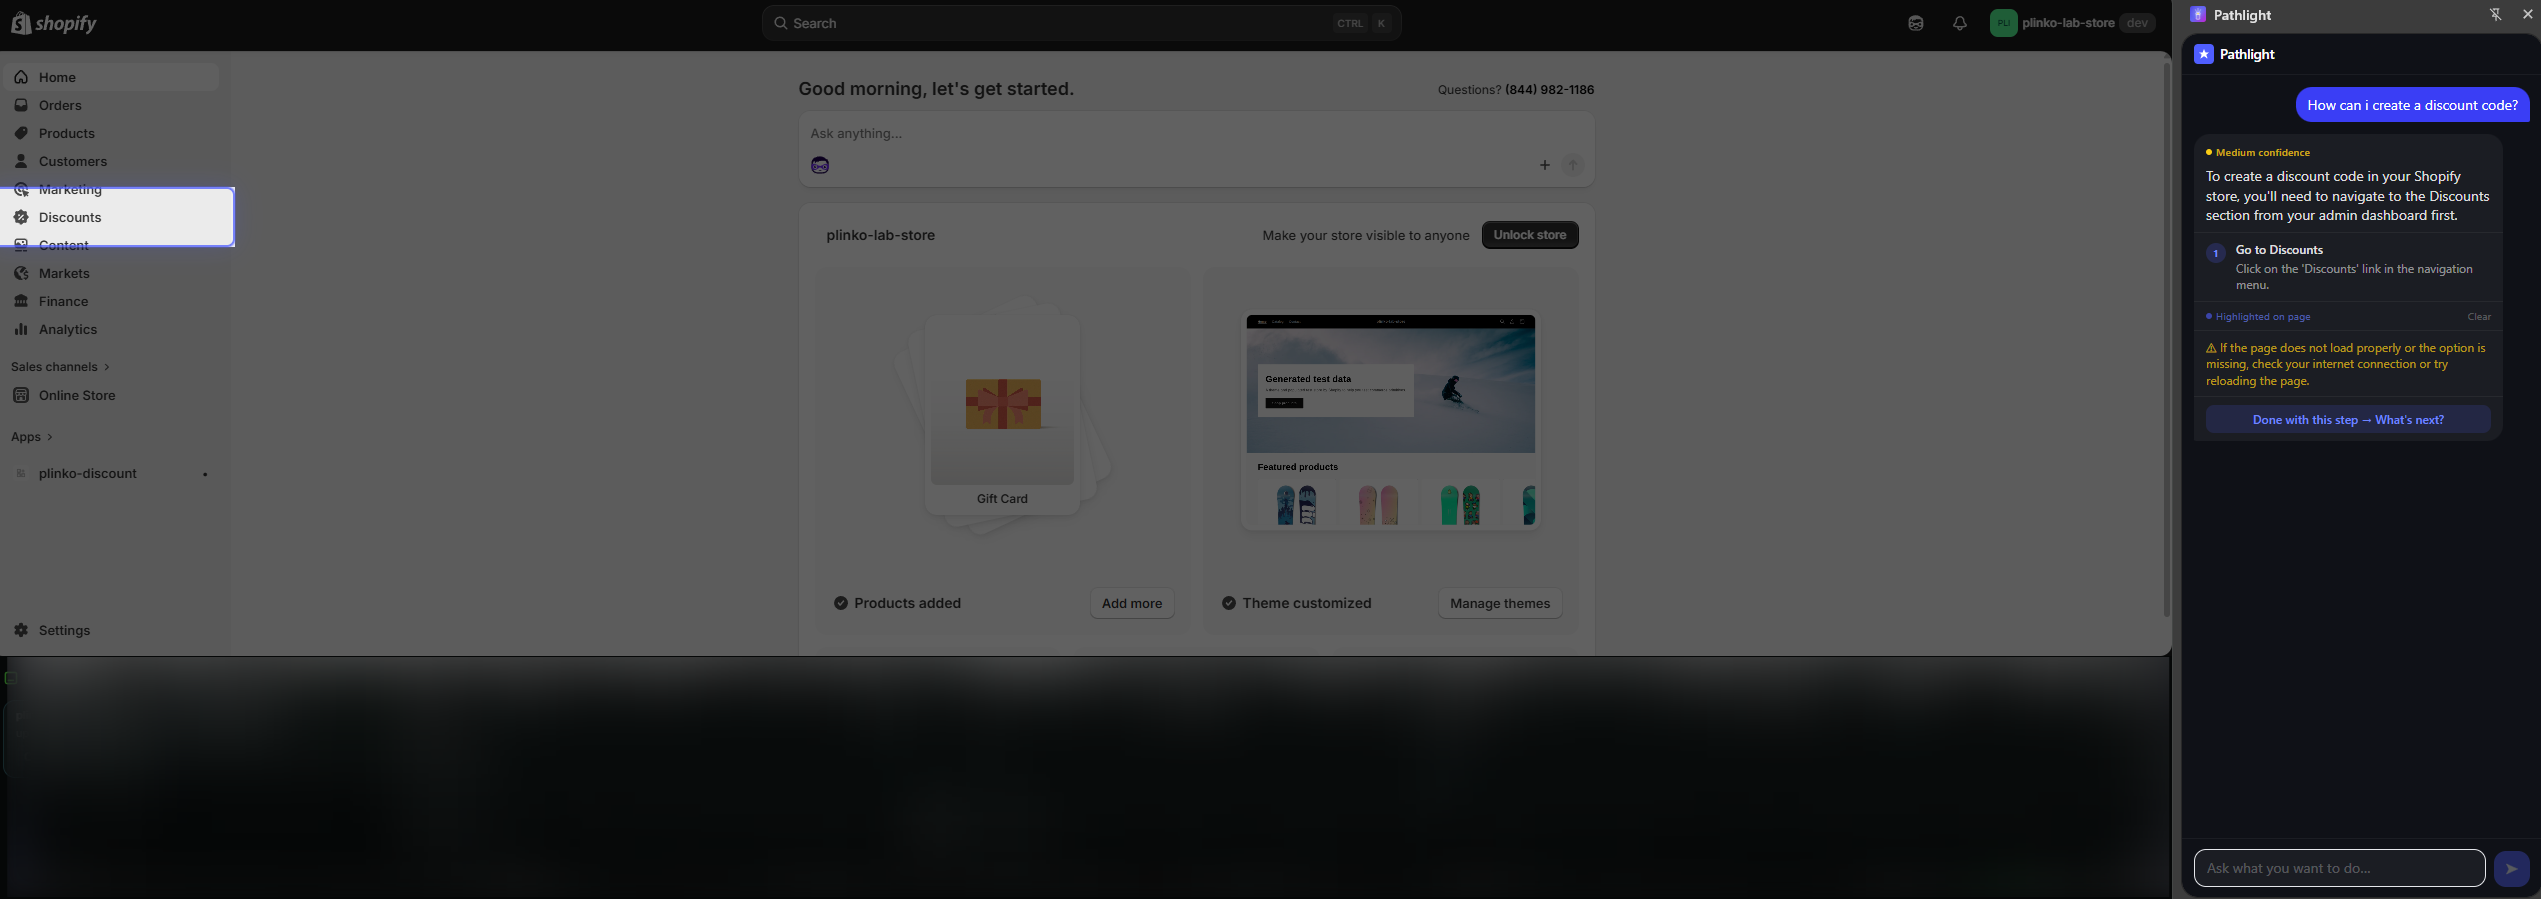The height and width of the screenshot is (899, 2541).
Task: Click the Go to Discounts step title
Action: tap(2279, 250)
